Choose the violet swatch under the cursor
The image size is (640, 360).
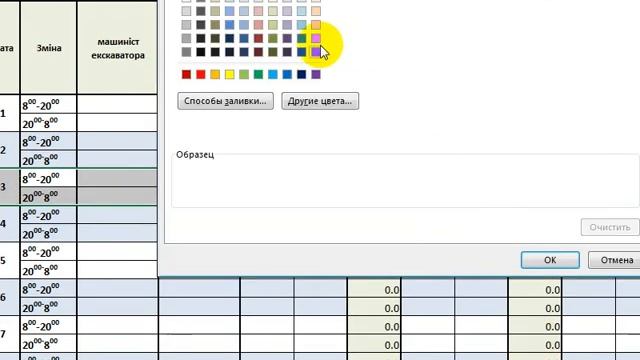tap(316, 52)
